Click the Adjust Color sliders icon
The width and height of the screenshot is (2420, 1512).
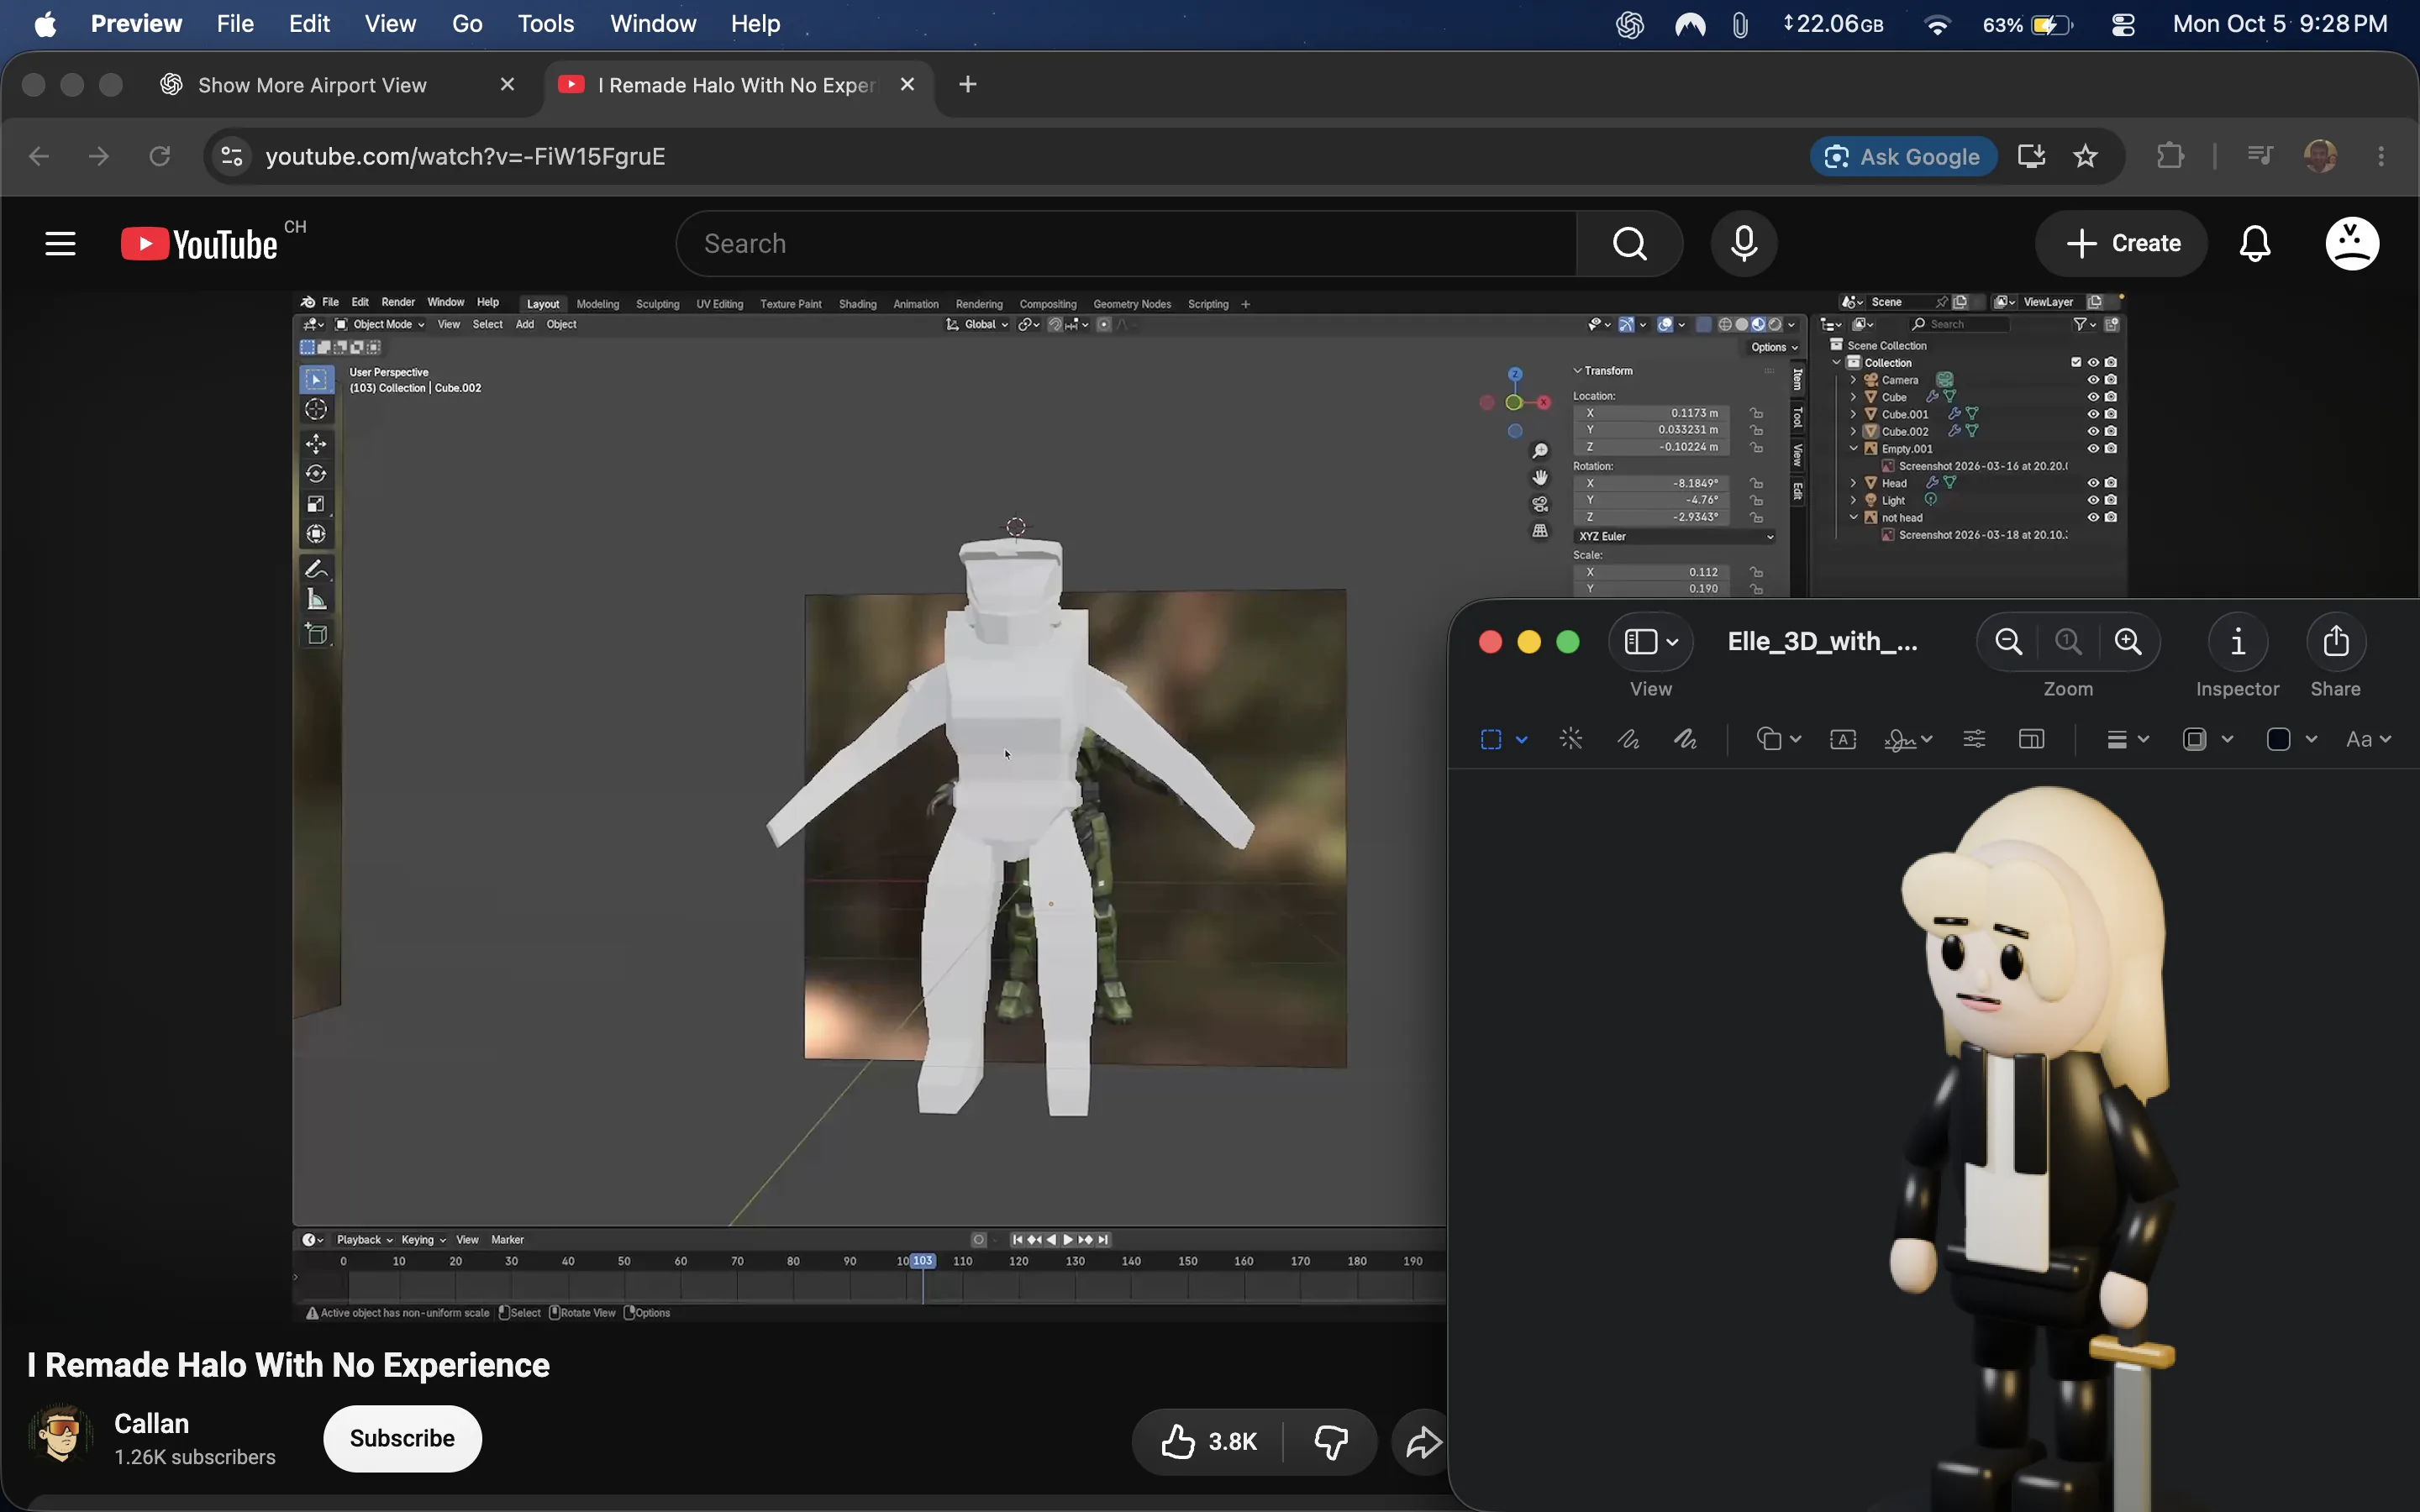[1974, 739]
